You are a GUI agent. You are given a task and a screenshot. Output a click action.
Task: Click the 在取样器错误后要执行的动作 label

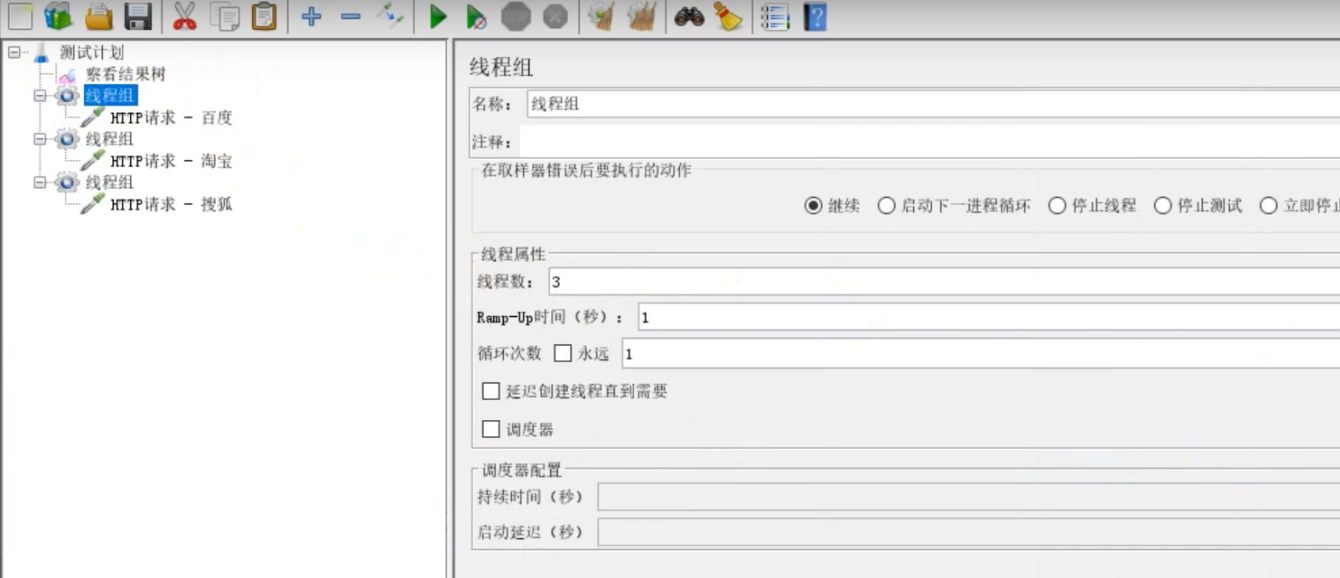[586, 171]
